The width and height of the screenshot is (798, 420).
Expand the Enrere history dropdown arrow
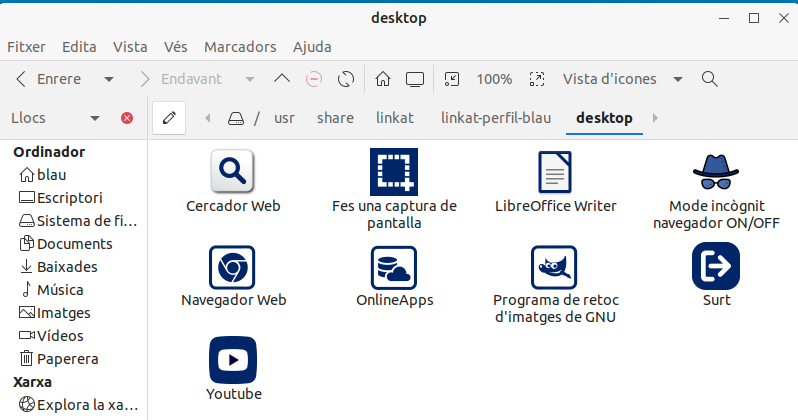click(x=109, y=79)
